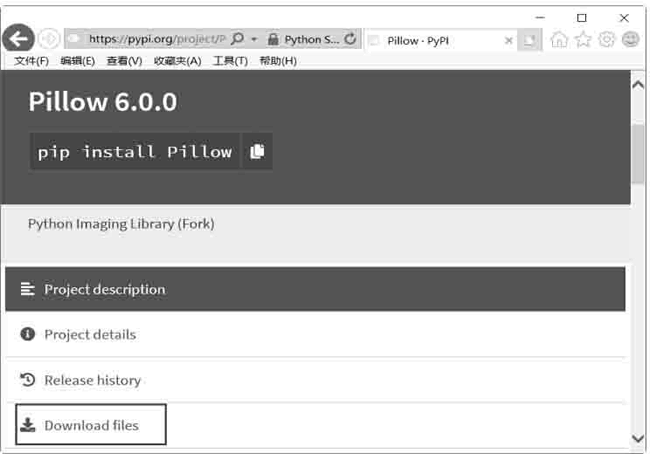This screenshot has height=454, width=650.
Task: Click the home icon
Action: [559, 40]
